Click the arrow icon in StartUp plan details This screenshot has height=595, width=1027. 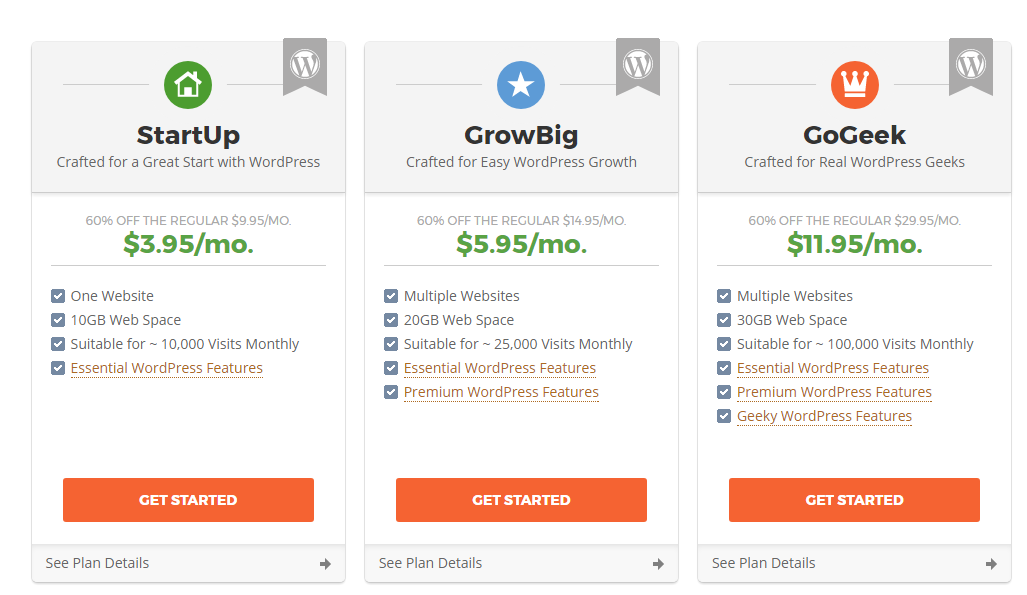(x=326, y=564)
